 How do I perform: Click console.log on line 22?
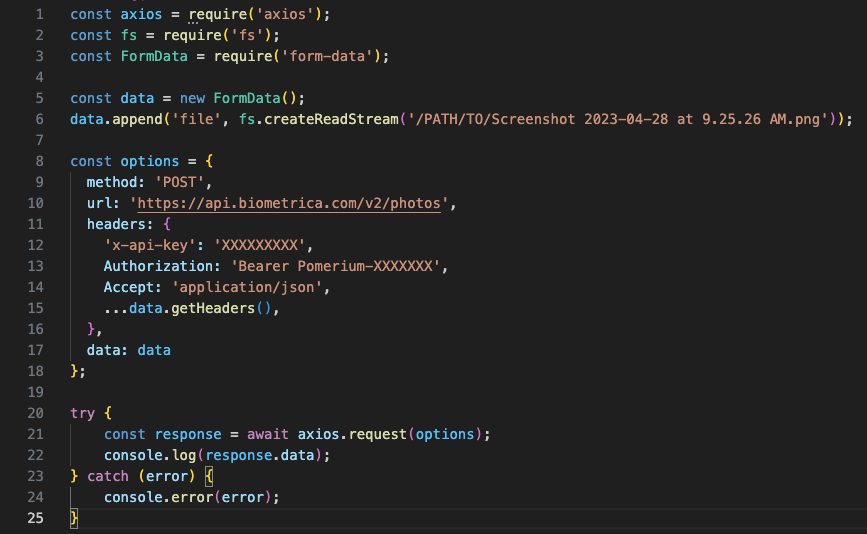click(150, 456)
